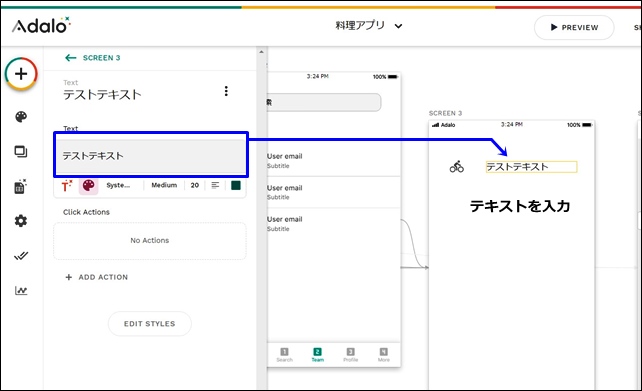
Task: Click the No Actions placeholder box
Action: pos(150,241)
